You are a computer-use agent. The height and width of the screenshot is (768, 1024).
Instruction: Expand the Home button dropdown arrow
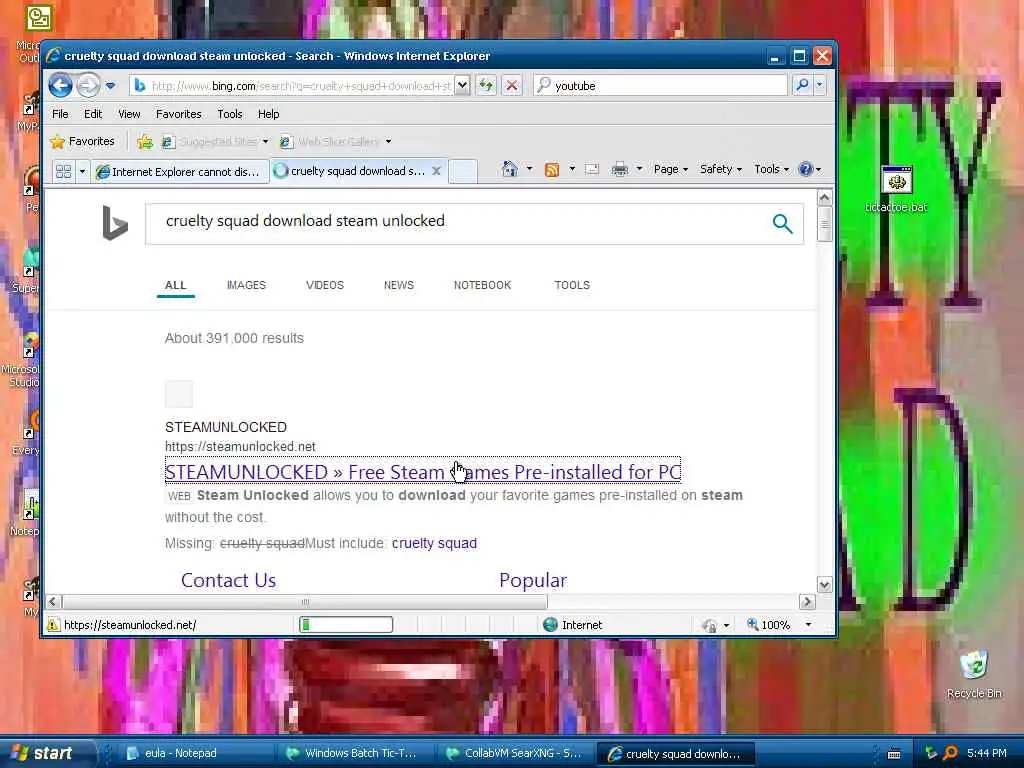coord(529,170)
